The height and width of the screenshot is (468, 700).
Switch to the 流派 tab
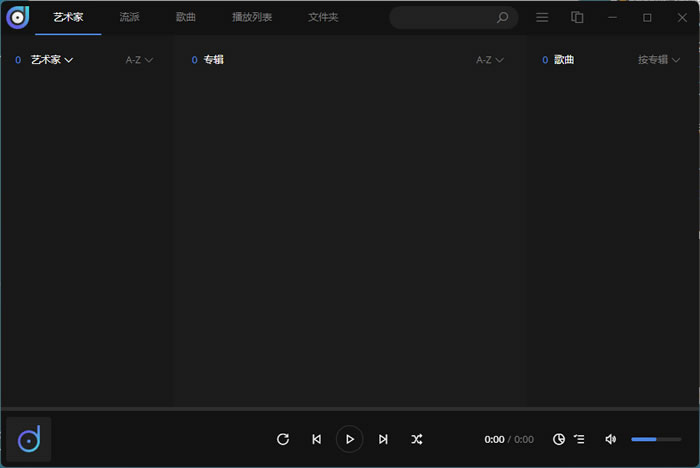pos(130,17)
